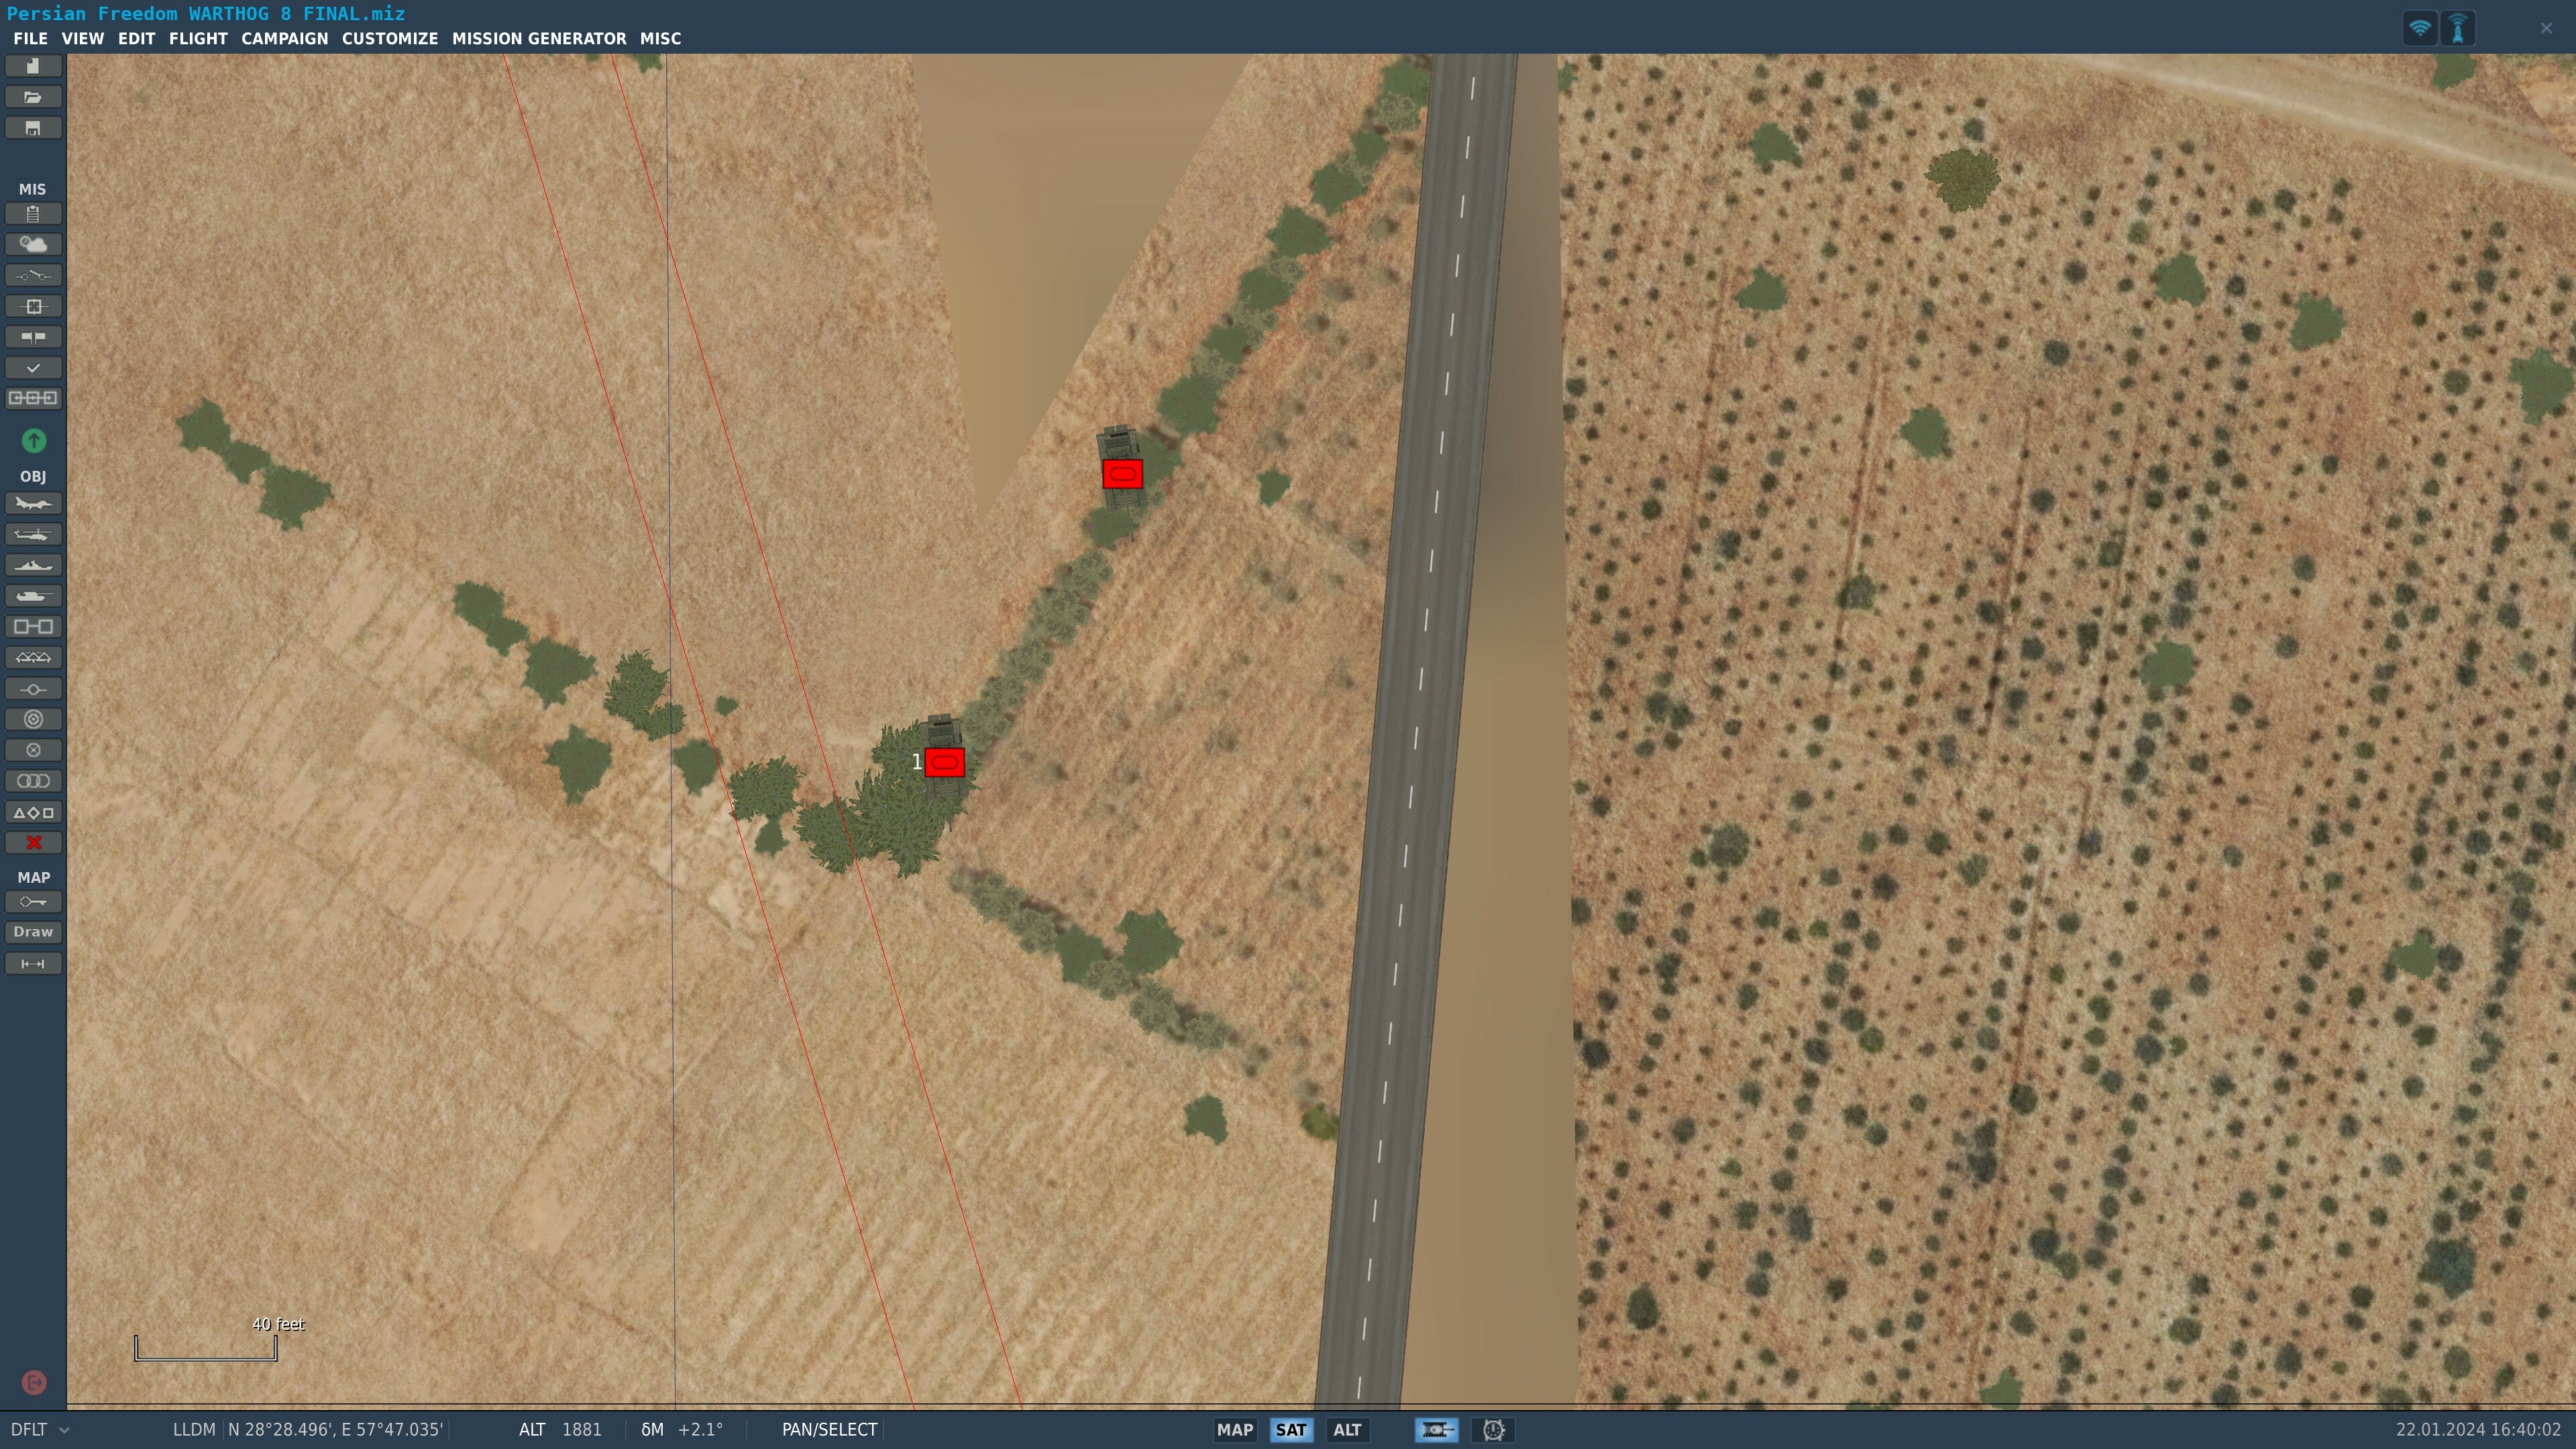
Task: Open the mission options checkmark icon
Action: (33, 368)
